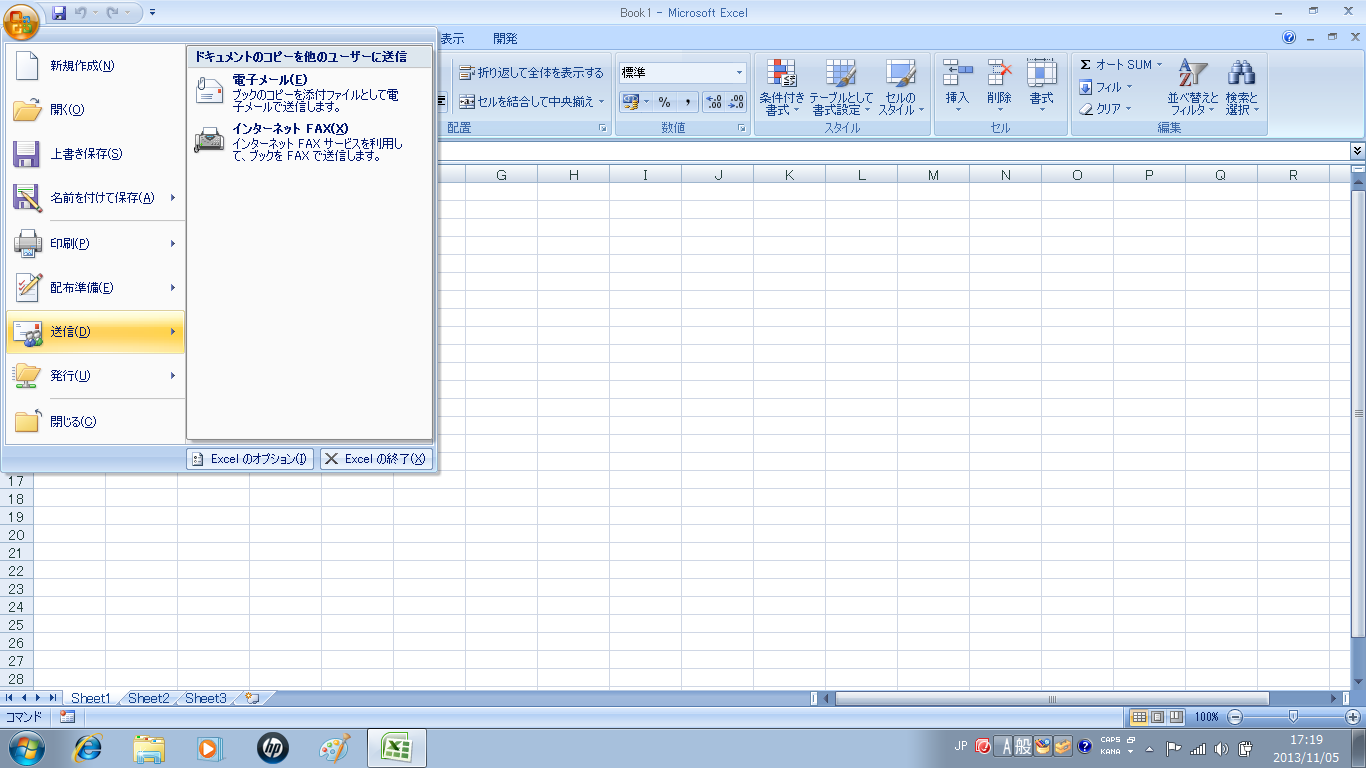The height and width of the screenshot is (768, 1366).
Task: Click the Excel のオプション button
Action: pyautogui.click(x=250, y=459)
